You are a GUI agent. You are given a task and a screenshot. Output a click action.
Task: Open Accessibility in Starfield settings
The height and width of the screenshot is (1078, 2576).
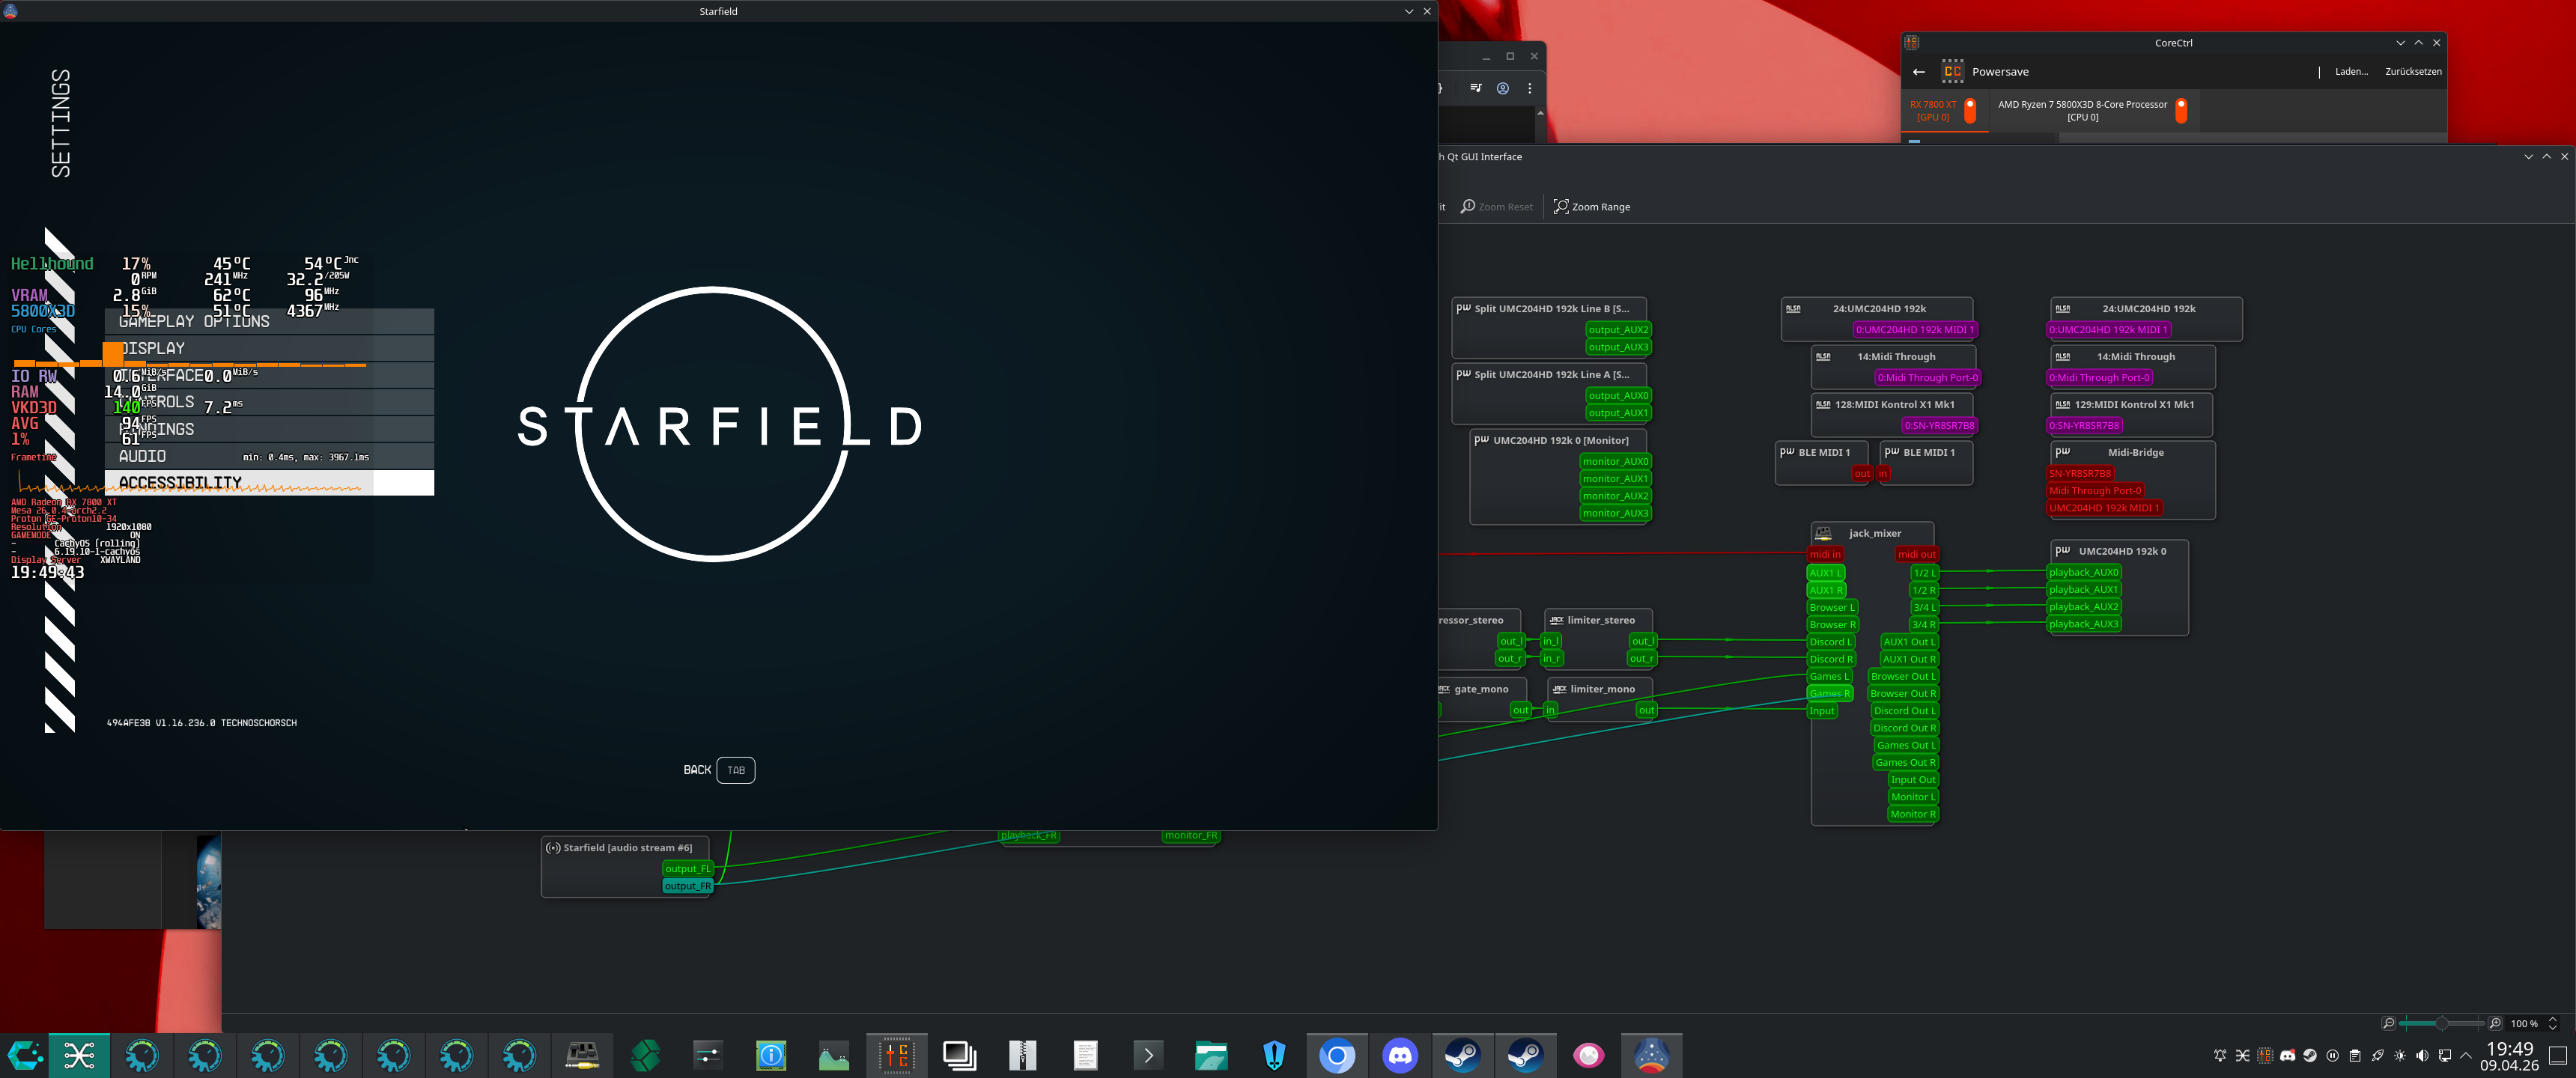(269, 483)
